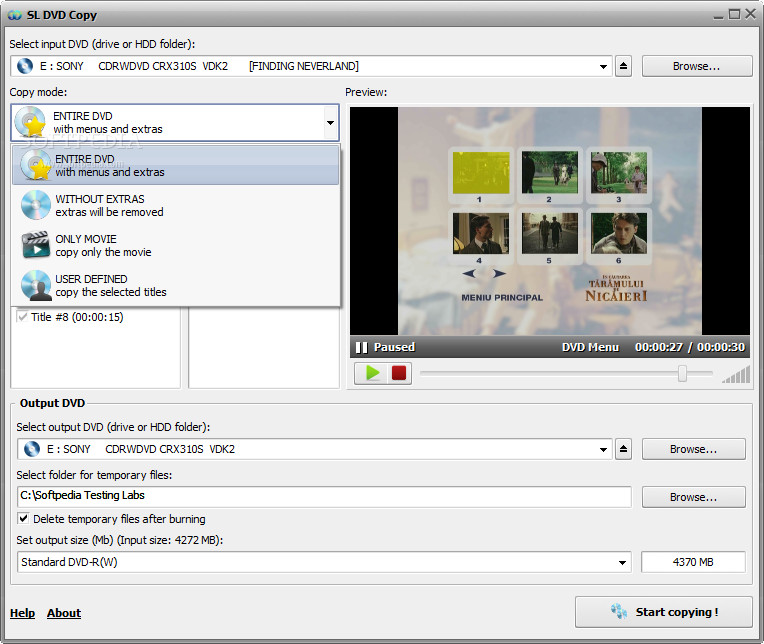Click the red Stop button
Viewport: 764px width, 644px height.
coord(399,373)
